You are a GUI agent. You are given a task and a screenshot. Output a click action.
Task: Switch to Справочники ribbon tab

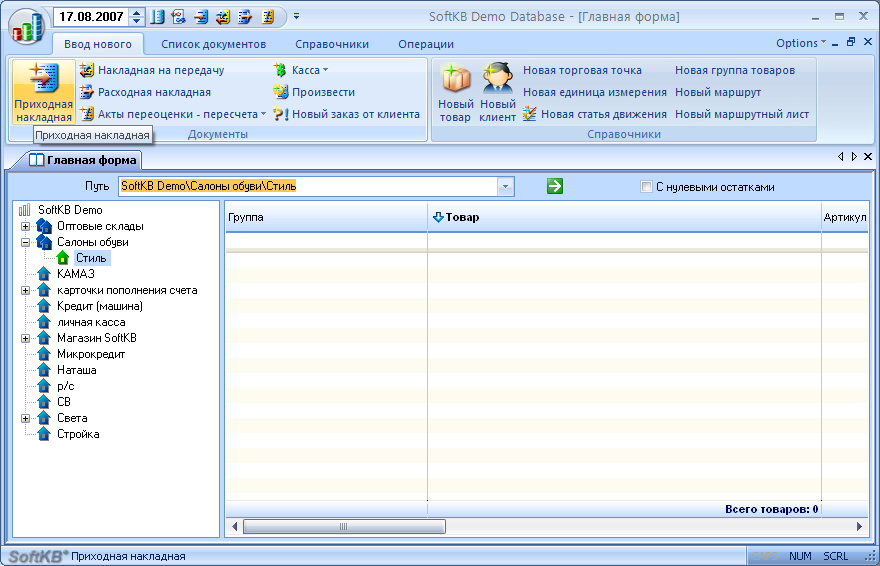[332, 44]
